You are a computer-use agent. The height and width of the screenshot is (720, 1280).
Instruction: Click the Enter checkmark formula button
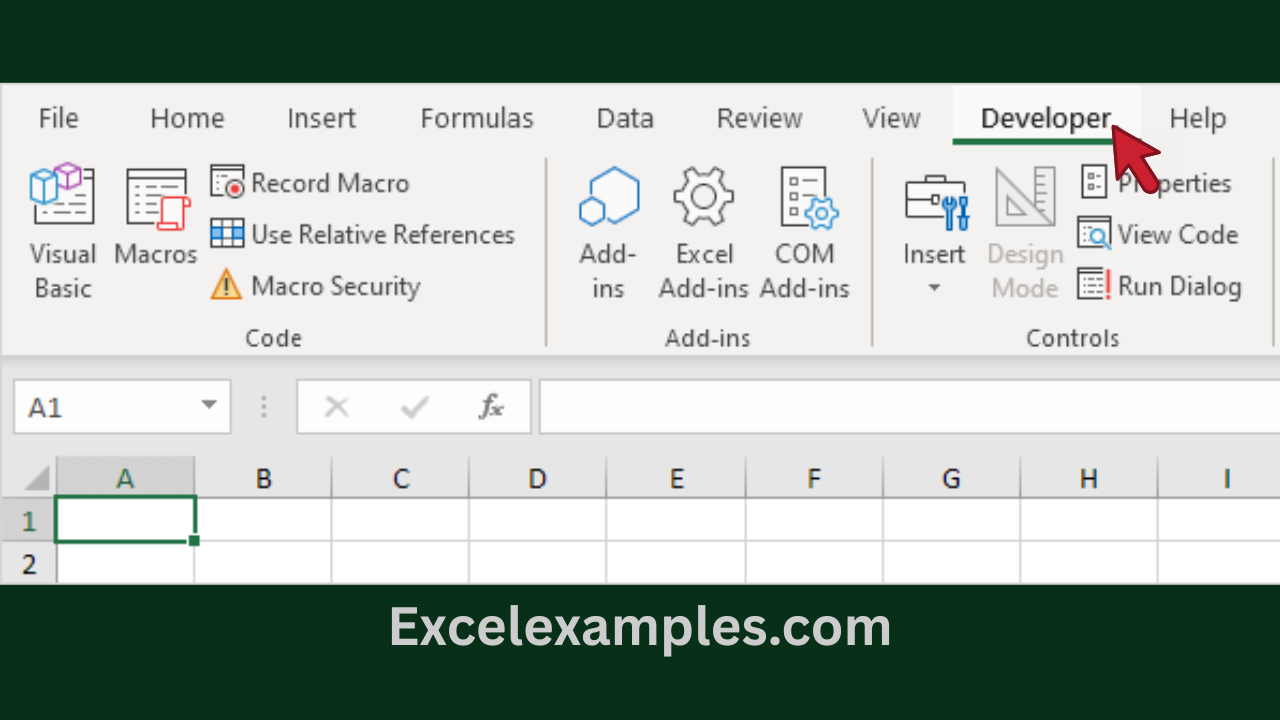point(413,407)
